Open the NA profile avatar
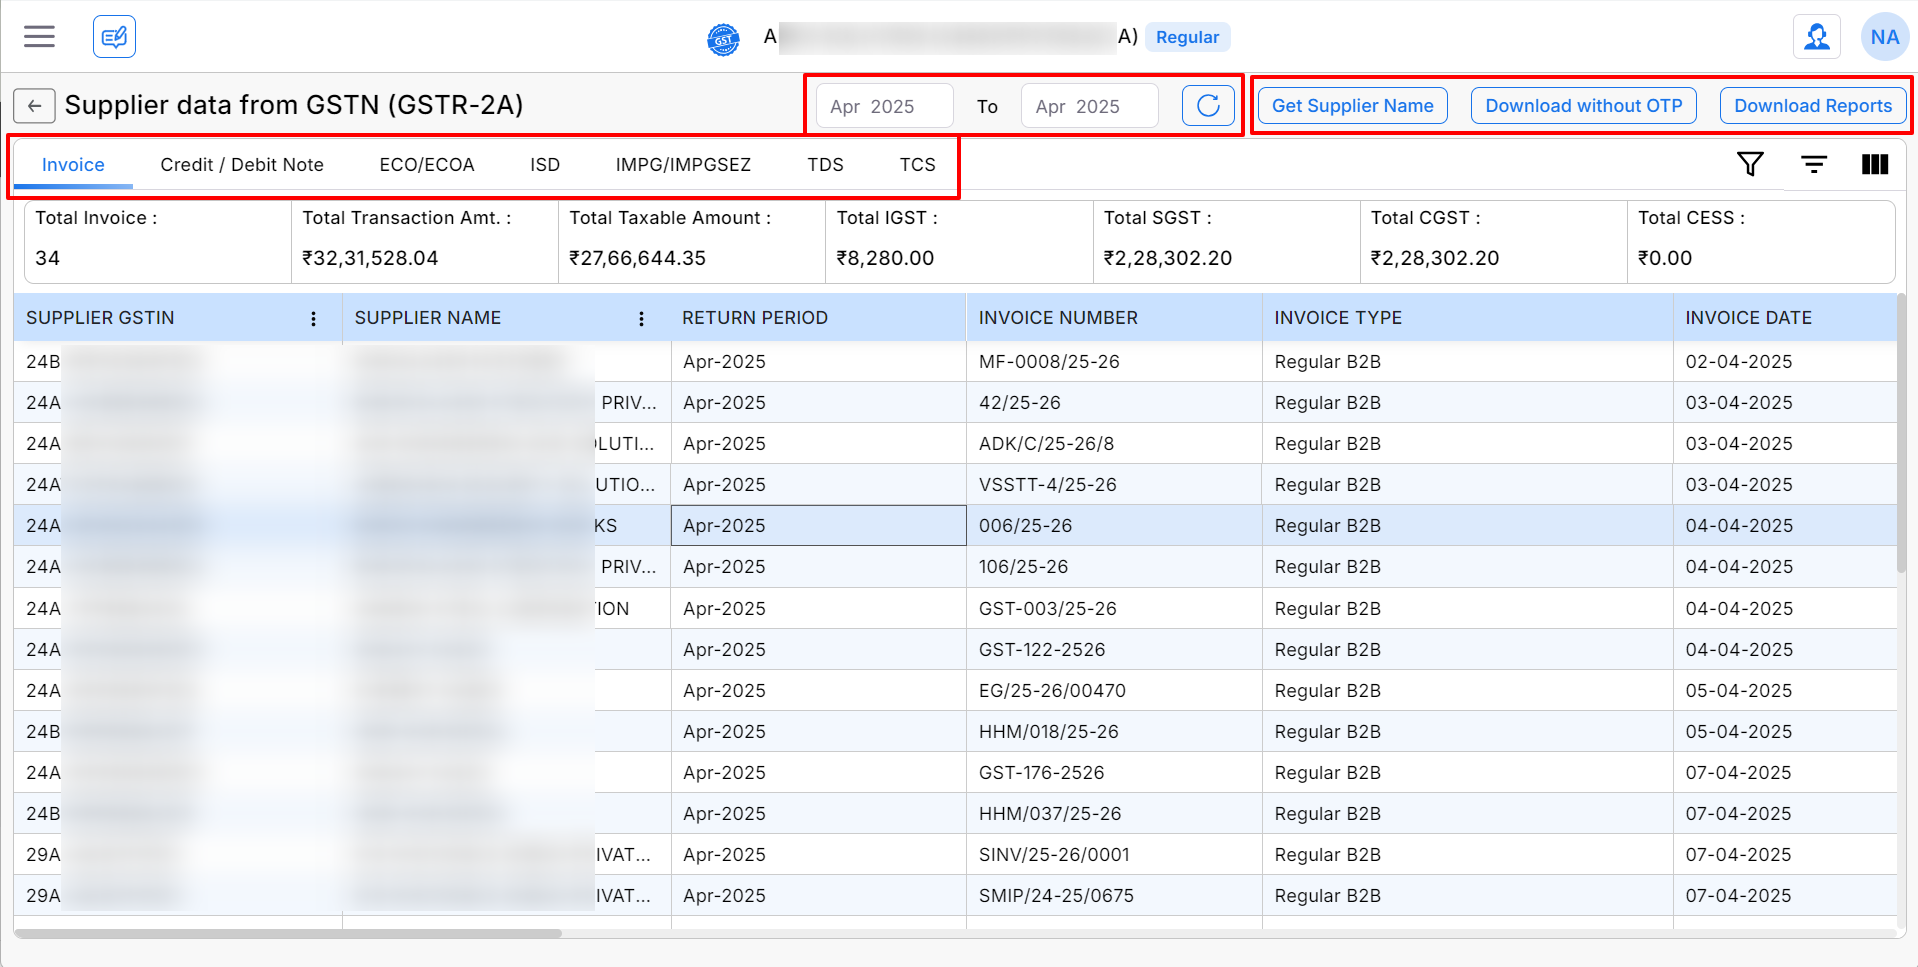The height and width of the screenshot is (967, 1918). tap(1884, 37)
